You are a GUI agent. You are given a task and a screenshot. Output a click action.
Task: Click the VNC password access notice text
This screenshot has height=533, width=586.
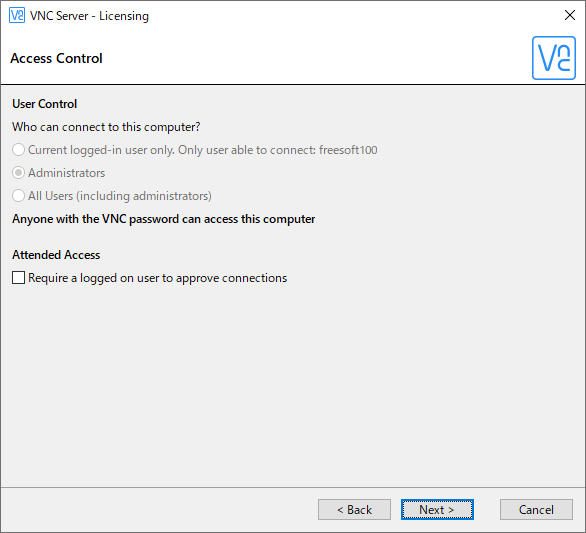click(164, 219)
